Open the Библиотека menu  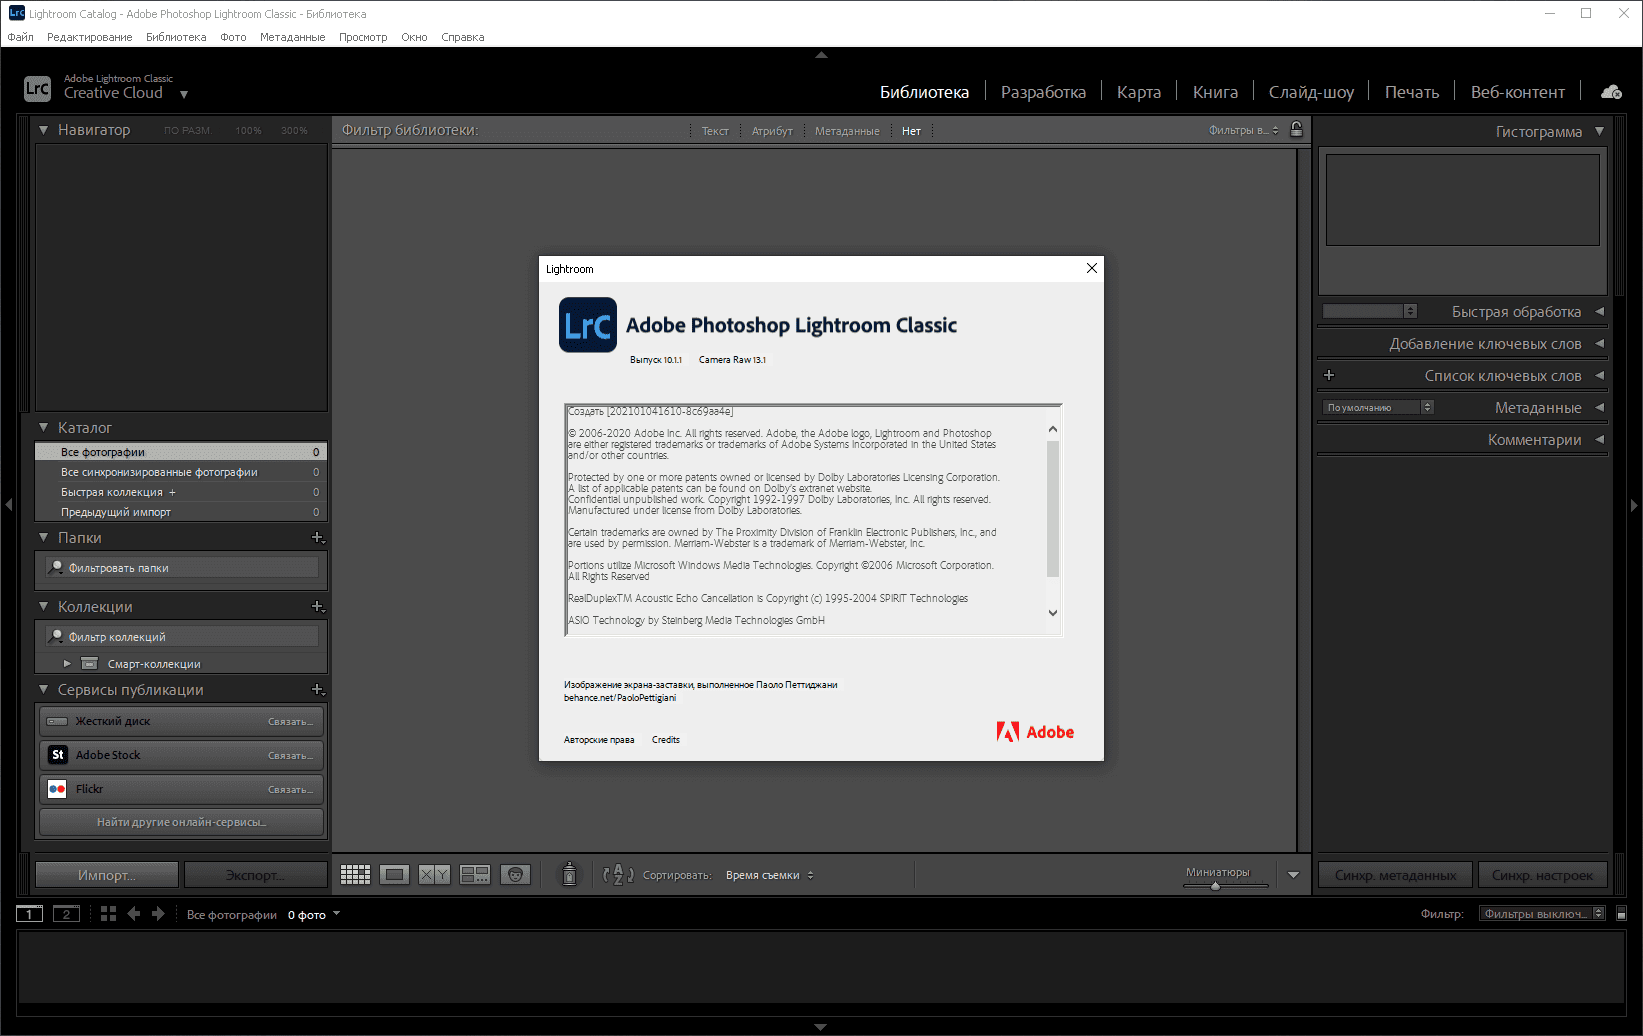(x=176, y=37)
